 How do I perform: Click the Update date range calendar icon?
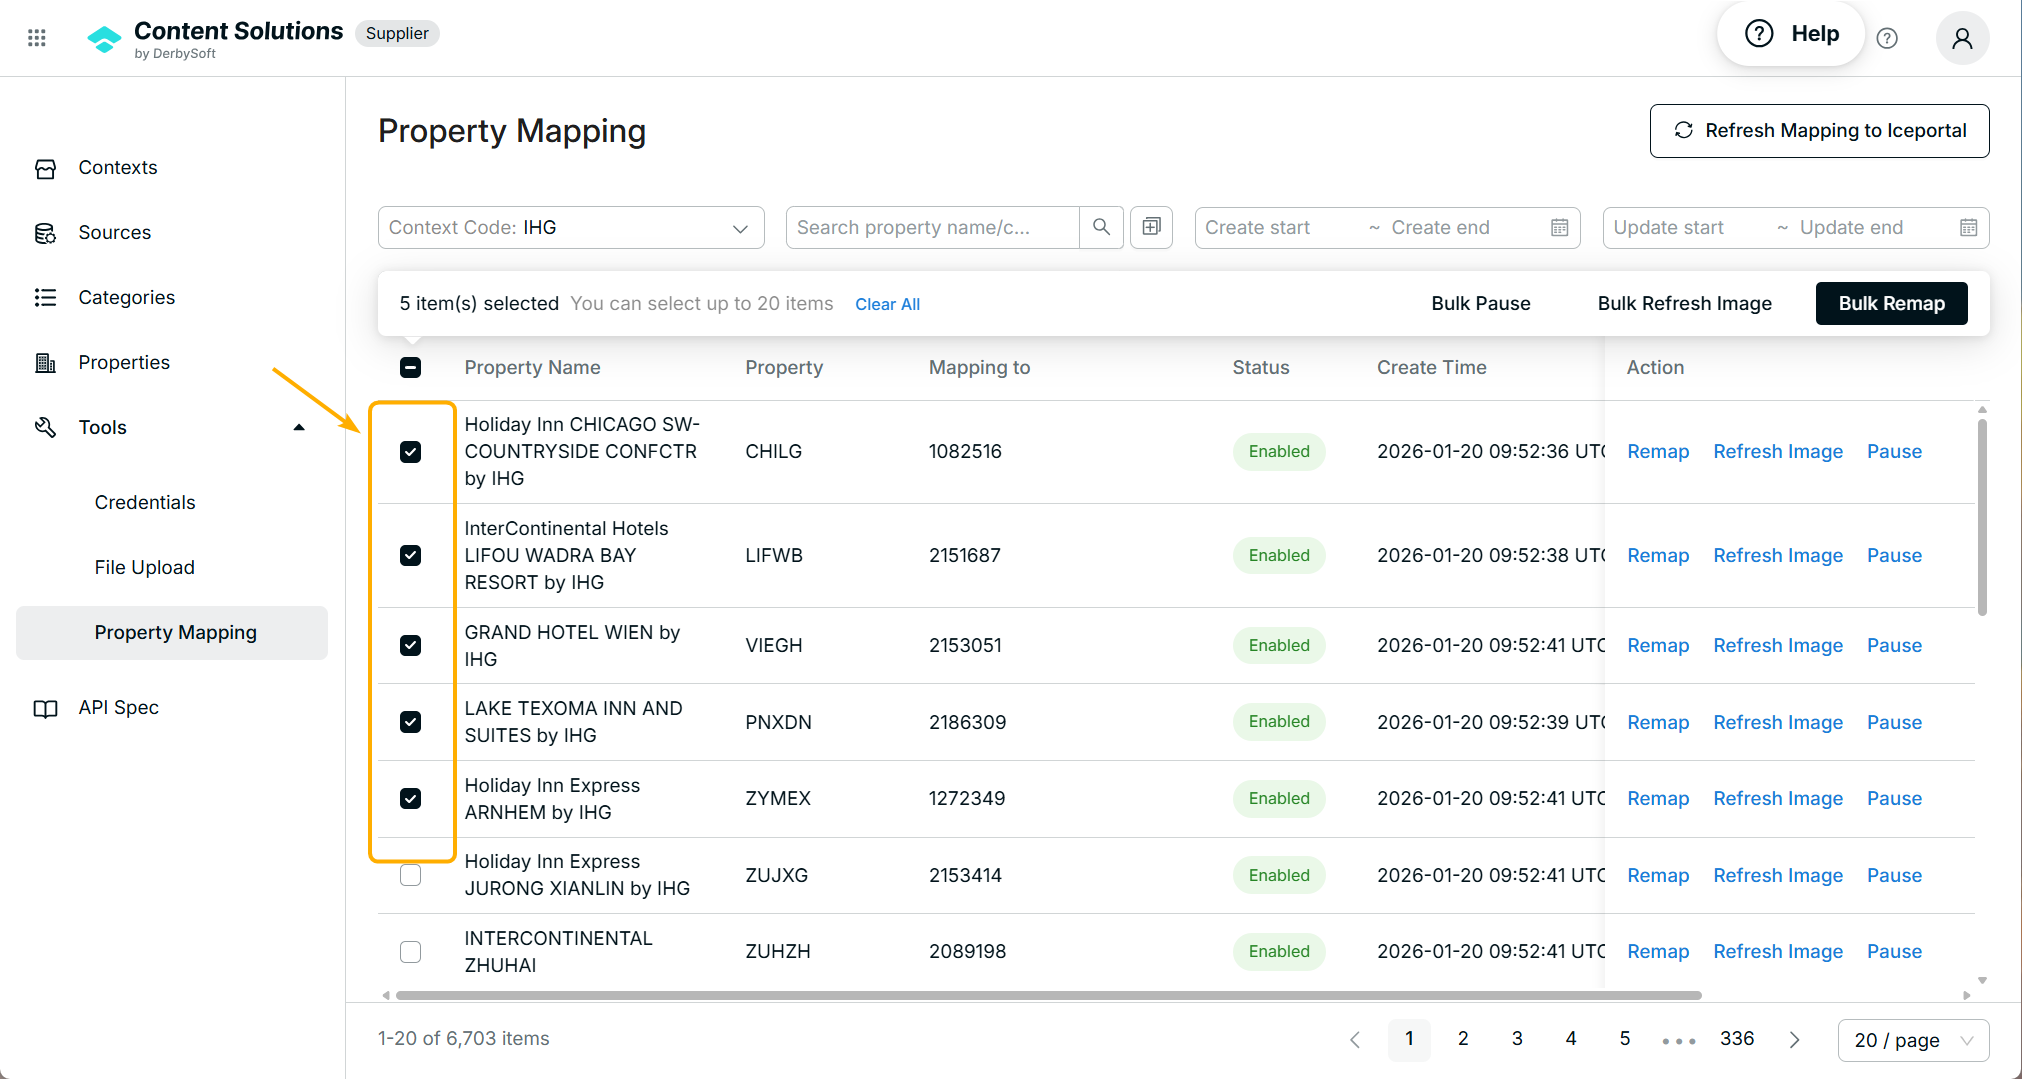(x=1968, y=228)
